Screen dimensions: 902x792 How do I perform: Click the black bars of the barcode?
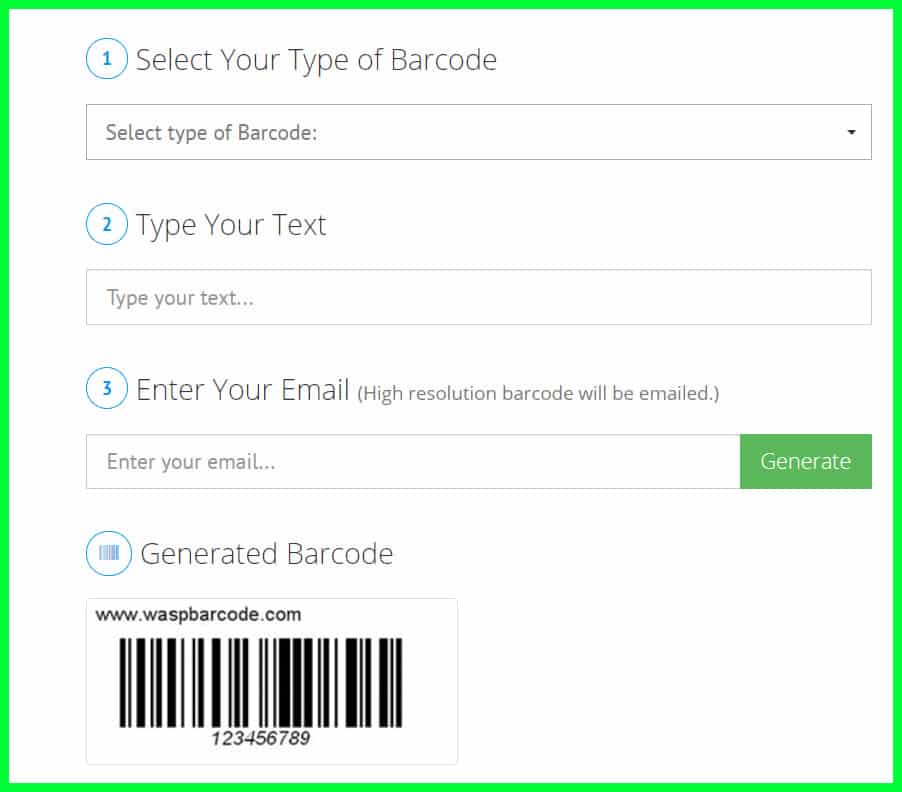[x=261, y=682]
